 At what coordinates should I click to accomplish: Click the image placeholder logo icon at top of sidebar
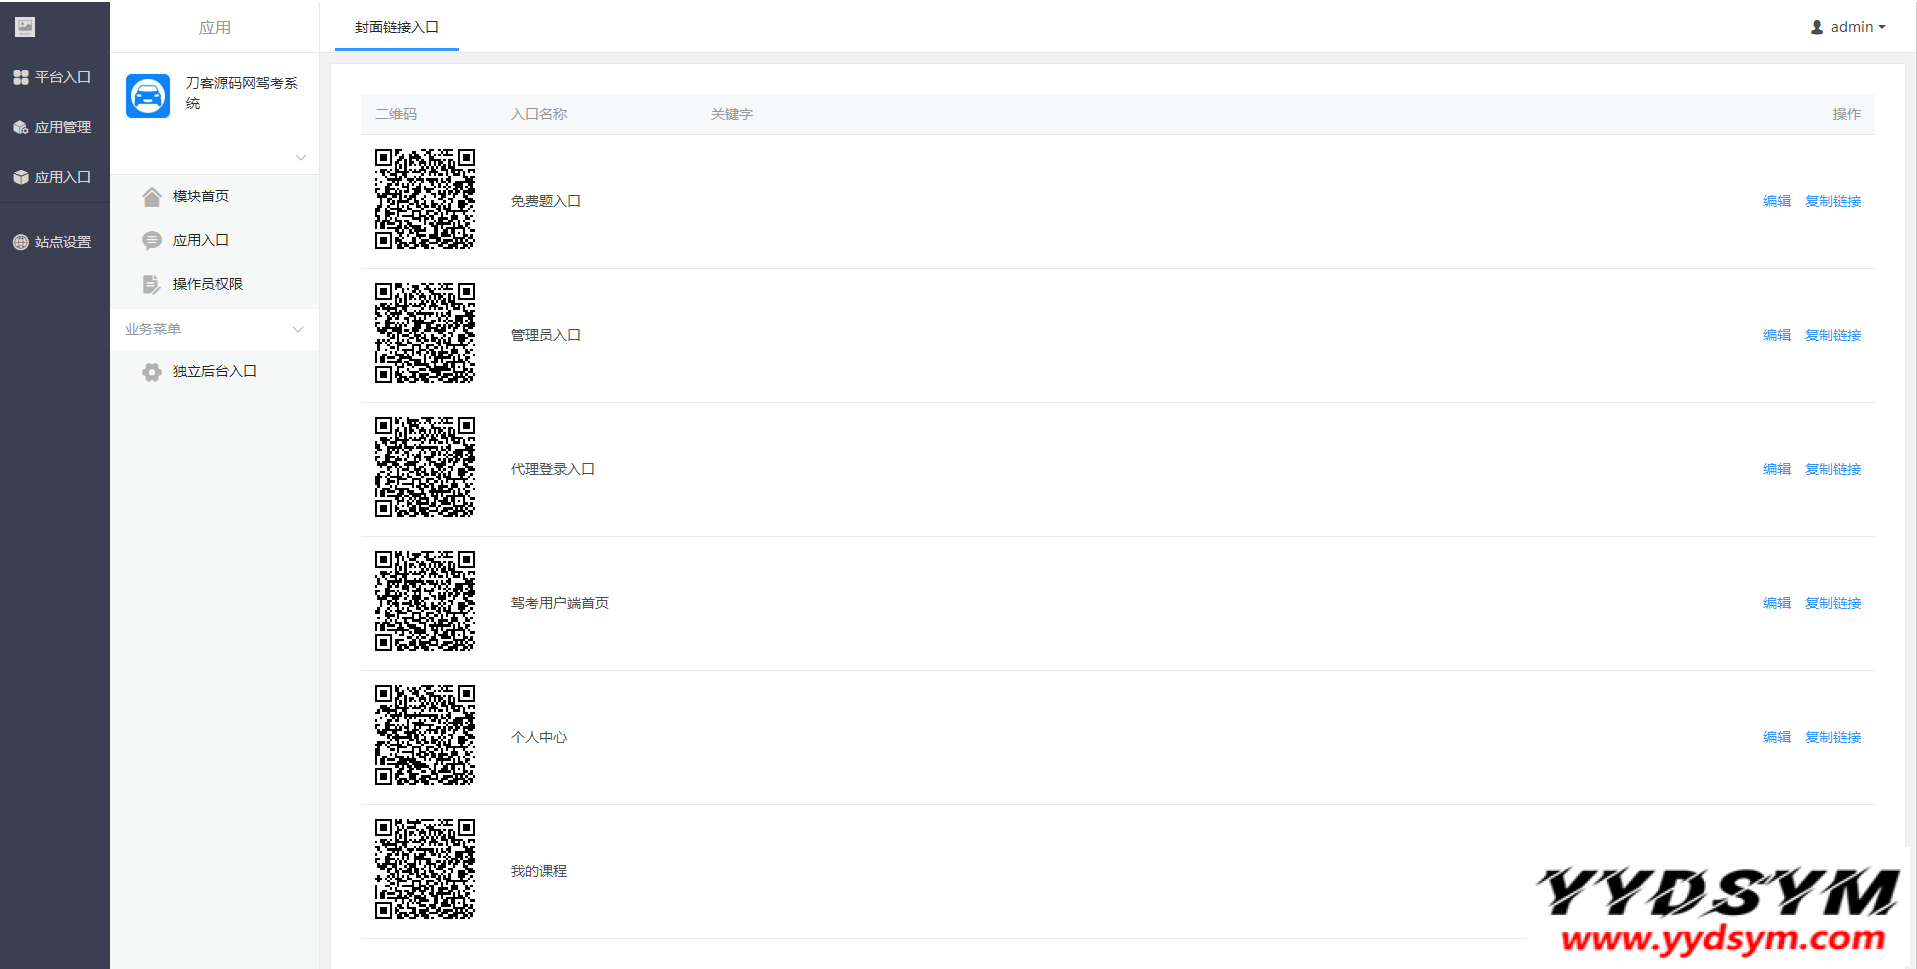[25, 27]
